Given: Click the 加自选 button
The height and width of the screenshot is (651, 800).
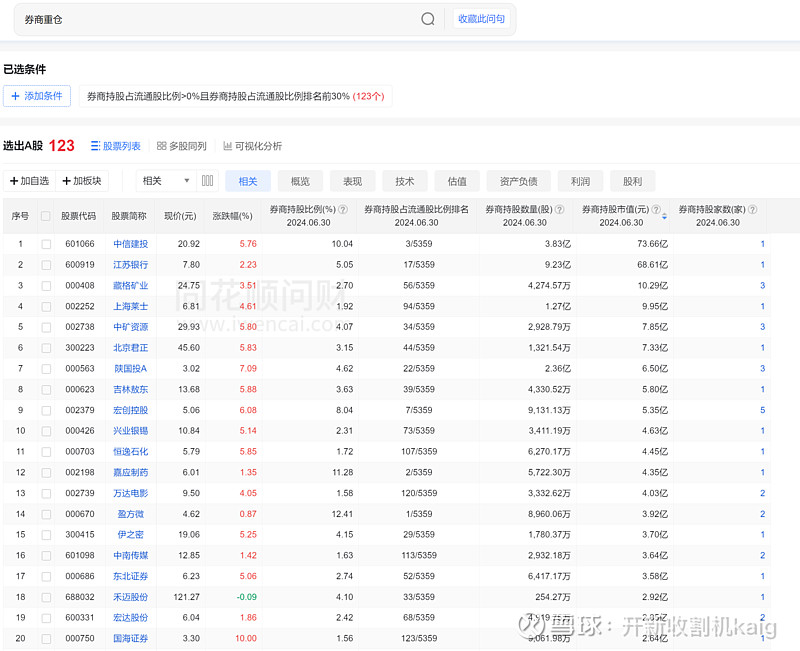Looking at the screenshot, I should click(x=30, y=181).
